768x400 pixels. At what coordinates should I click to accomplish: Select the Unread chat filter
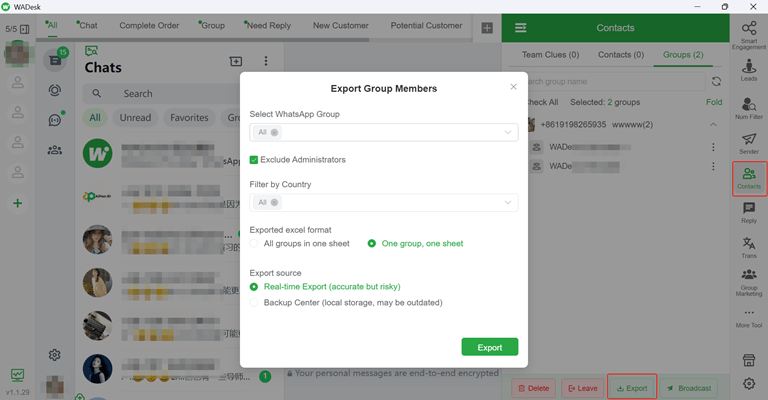point(135,118)
